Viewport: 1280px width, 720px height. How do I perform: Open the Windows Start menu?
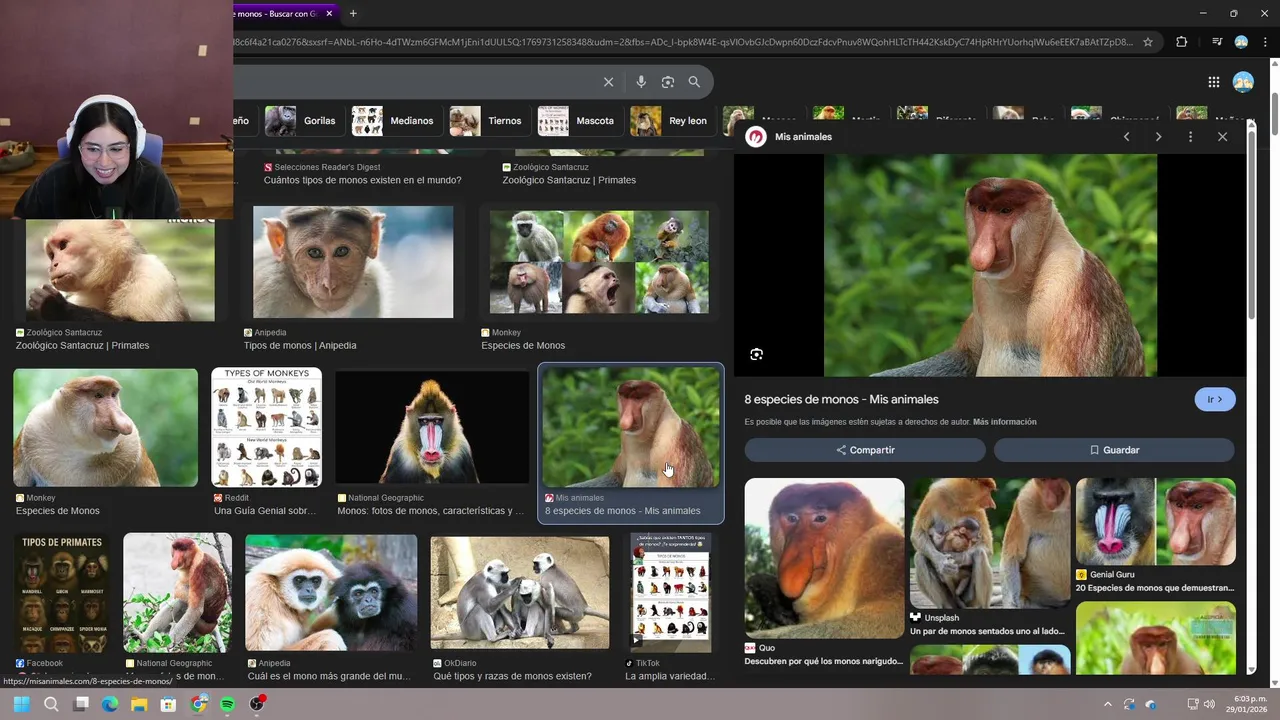pyautogui.click(x=21, y=704)
